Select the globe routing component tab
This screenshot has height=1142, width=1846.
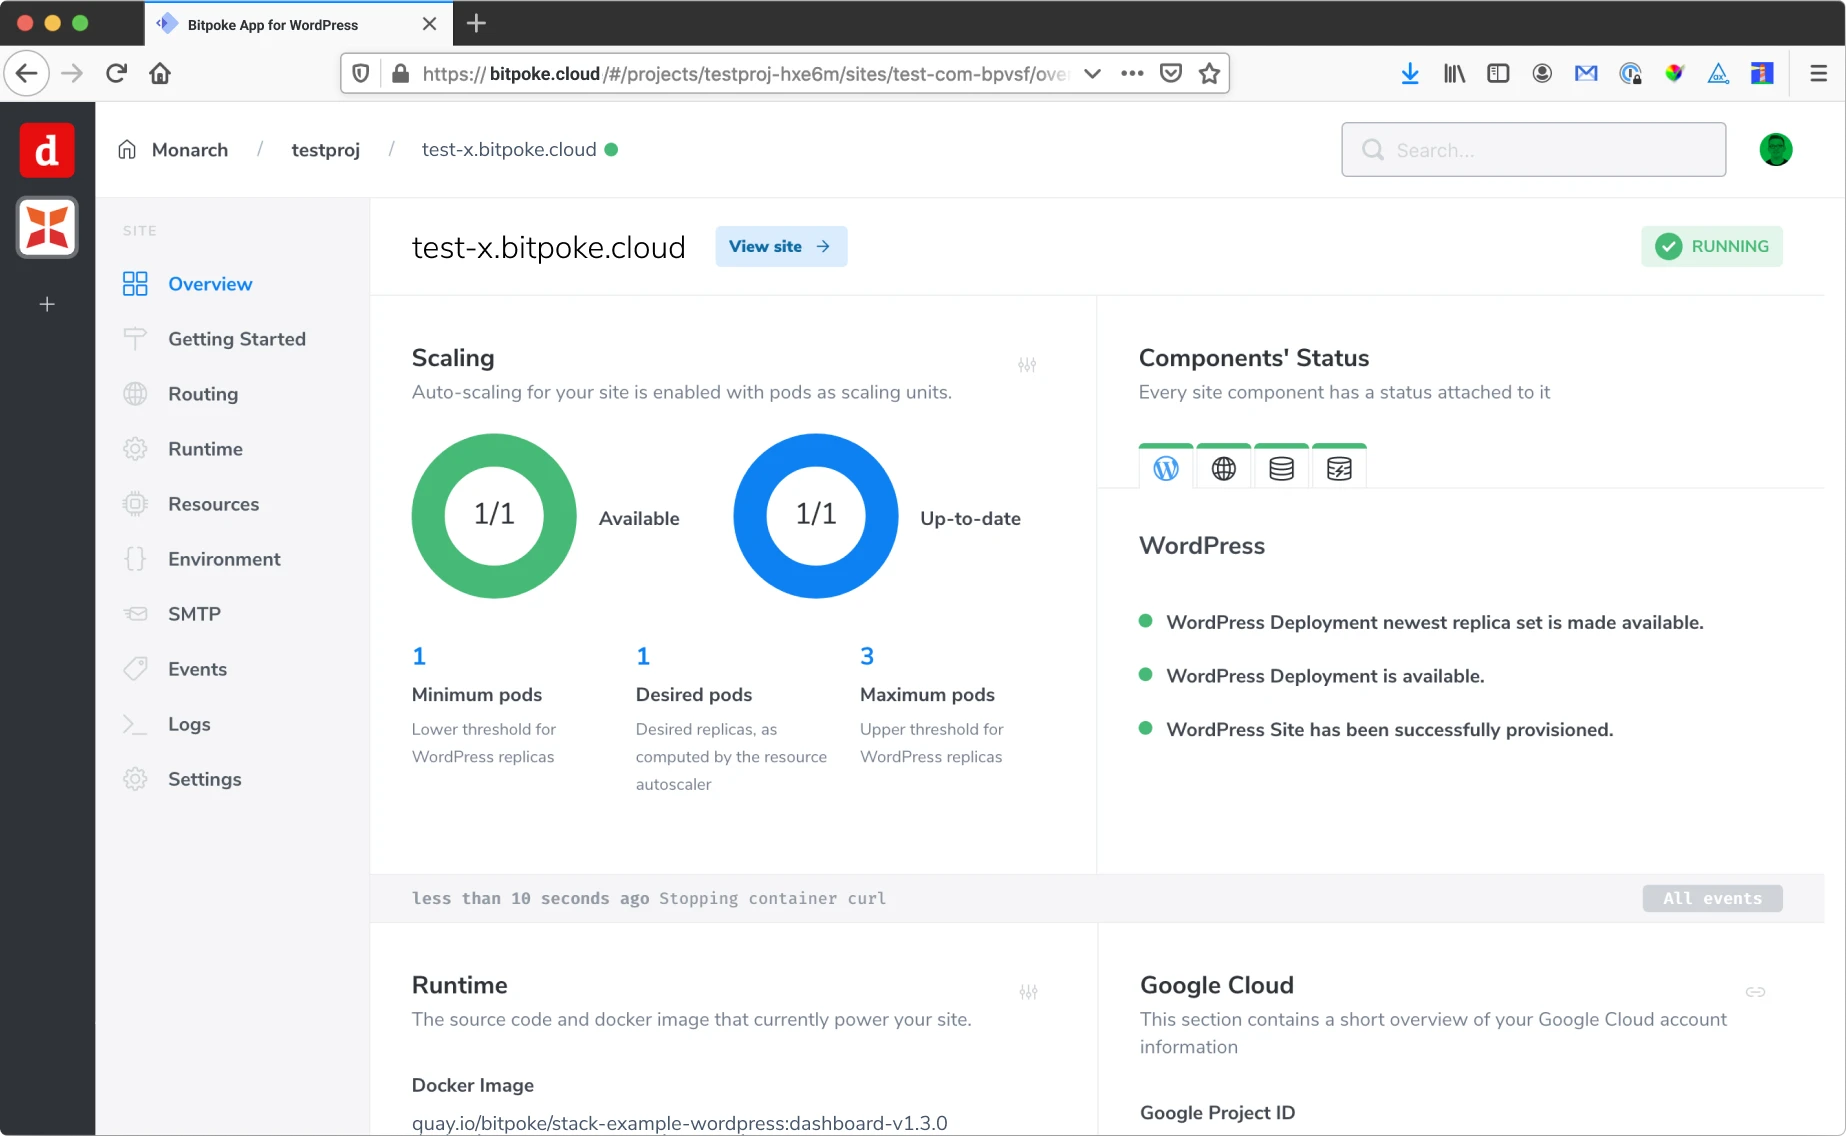1223,467
